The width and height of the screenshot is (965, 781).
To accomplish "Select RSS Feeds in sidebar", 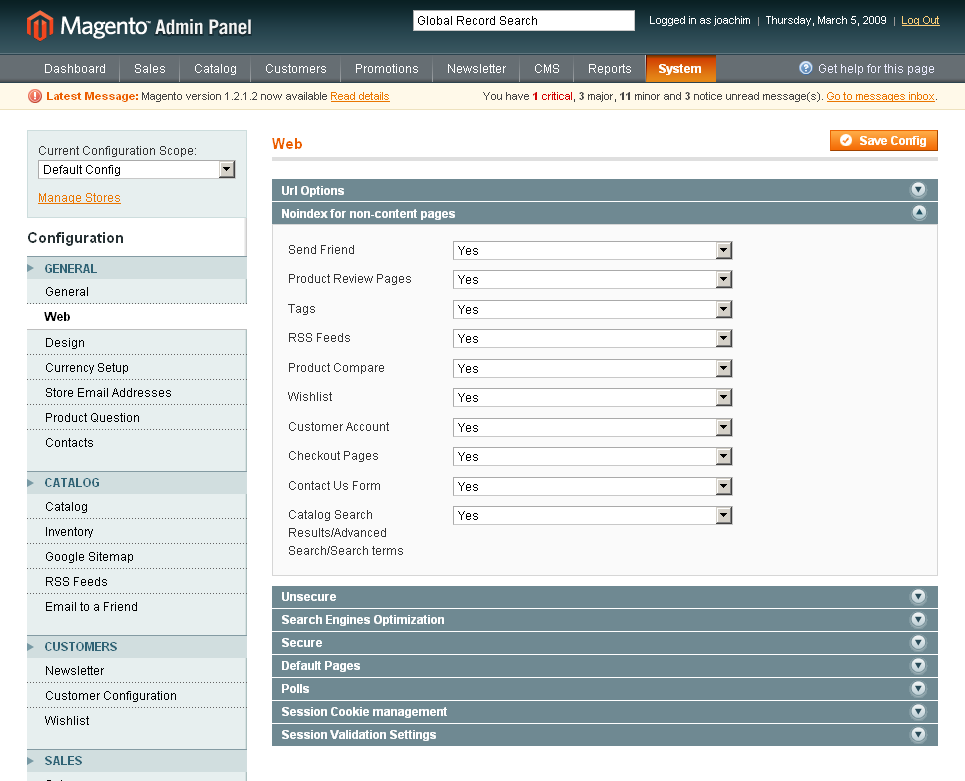I will (137, 582).
